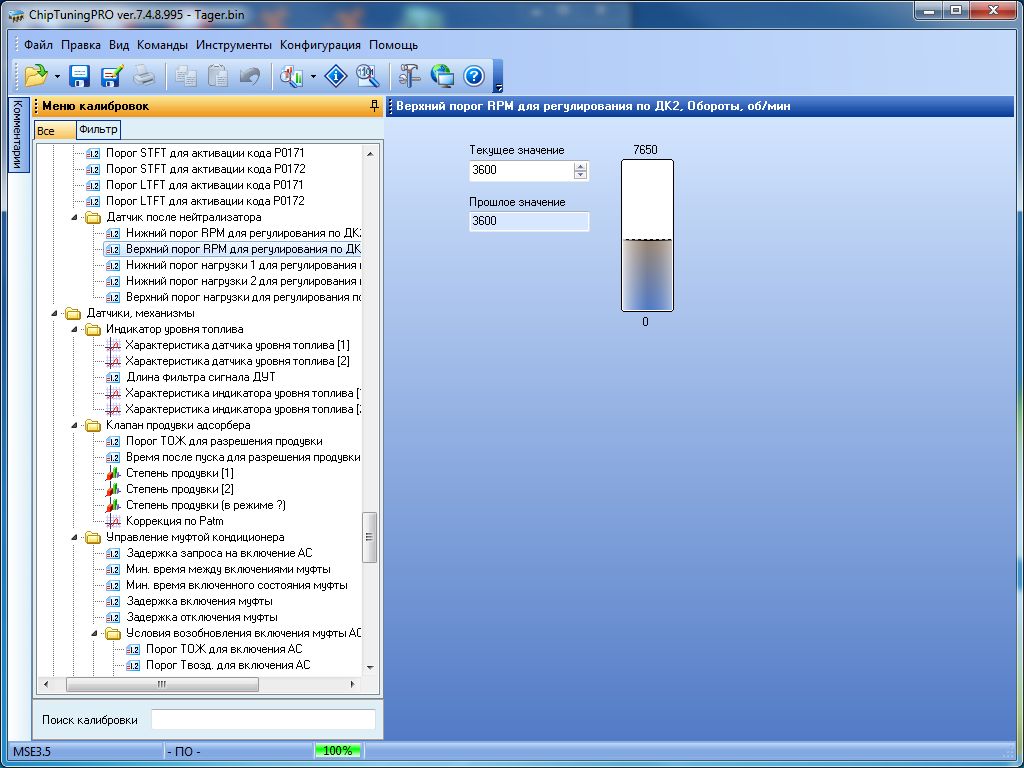Select Длина фильтра сигнала ДУТ calibration
1024x768 pixels.
click(x=200, y=377)
